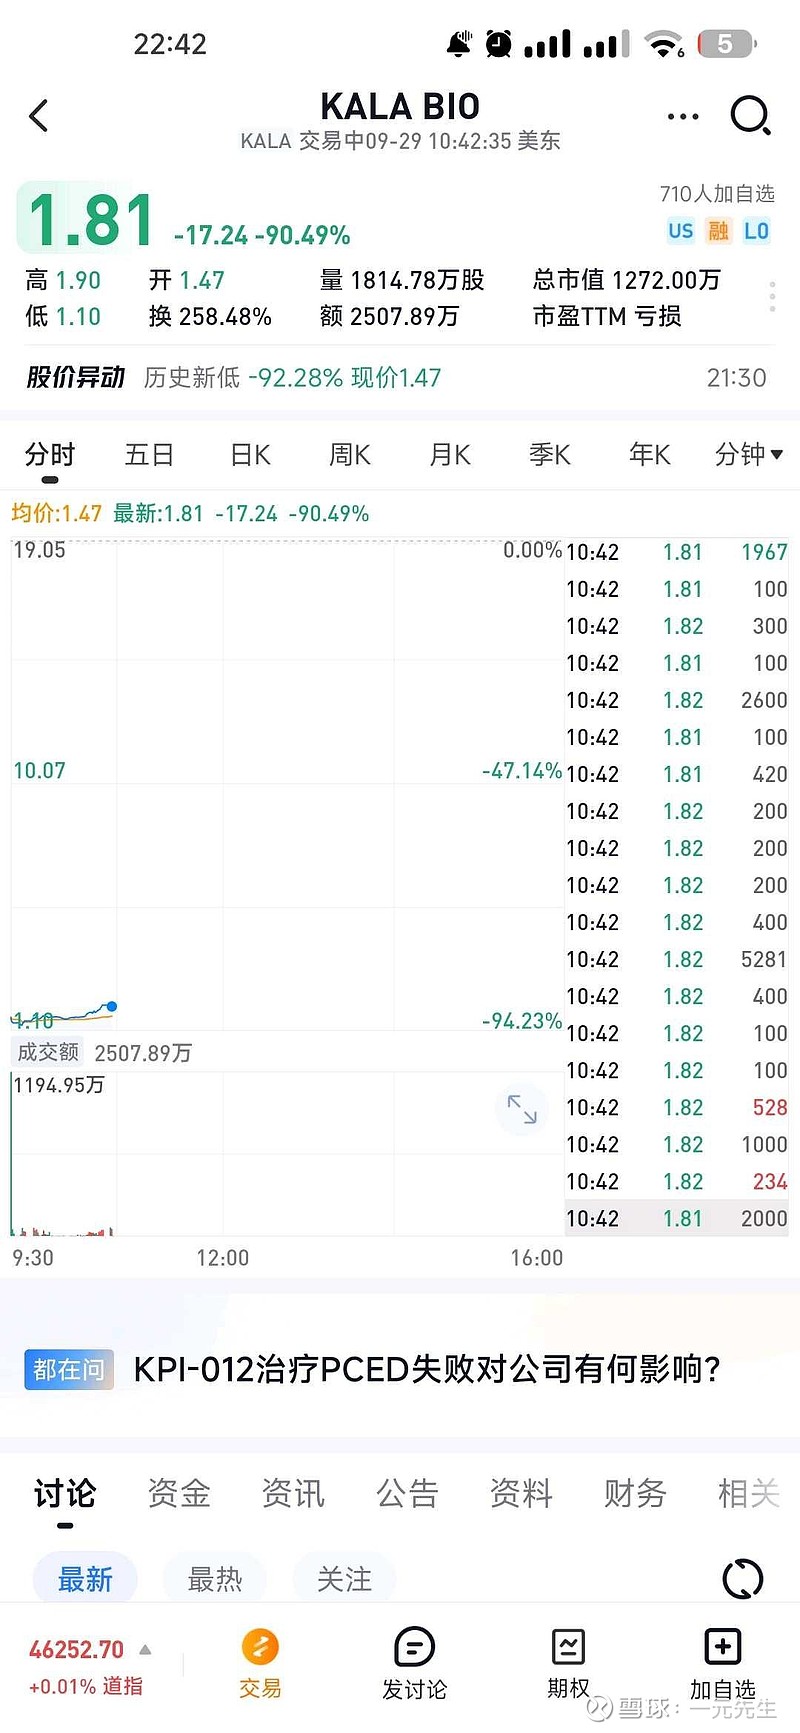Switch to the 日K chart tab
This screenshot has height=1733, width=800.
tap(250, 455)
